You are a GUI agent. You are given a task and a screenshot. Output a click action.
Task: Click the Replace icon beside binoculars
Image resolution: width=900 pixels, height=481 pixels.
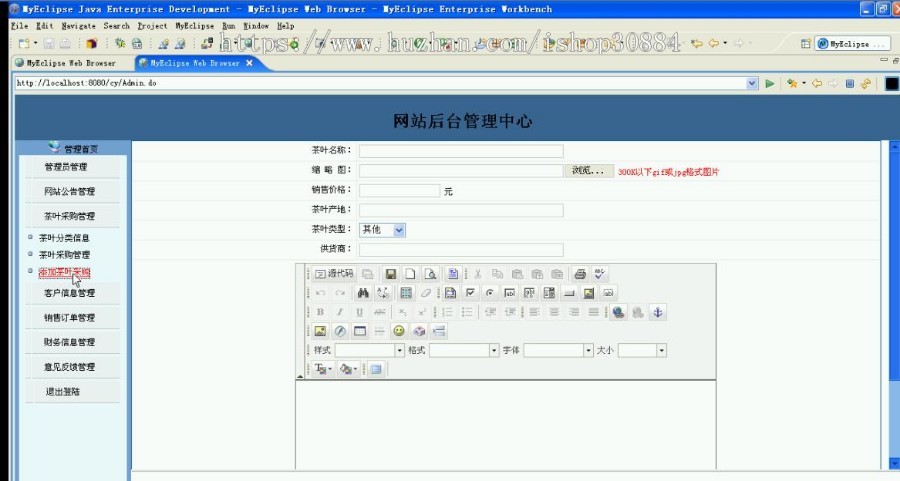pos(382,293)
